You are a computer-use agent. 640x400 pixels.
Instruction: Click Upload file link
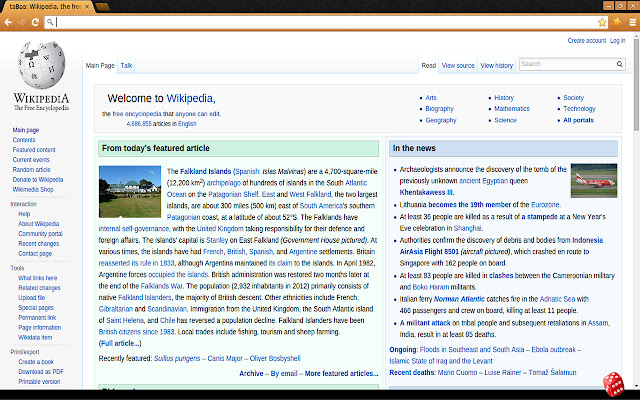coord(31,298)
